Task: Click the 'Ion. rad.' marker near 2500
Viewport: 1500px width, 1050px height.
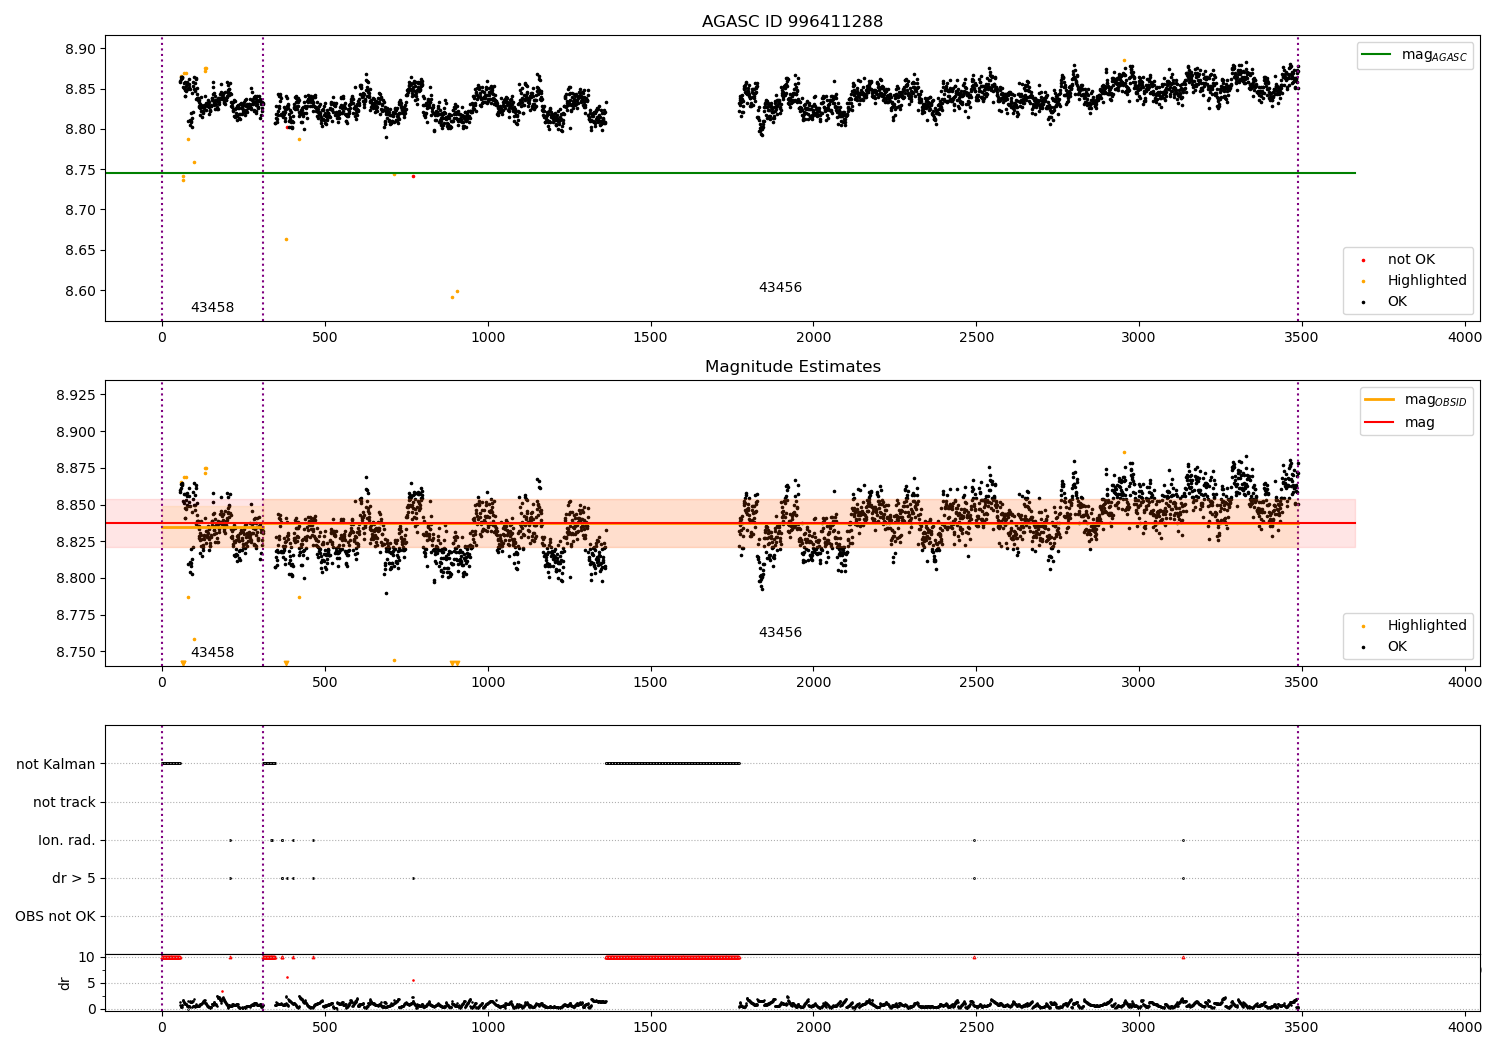Action: coord(974,841)
